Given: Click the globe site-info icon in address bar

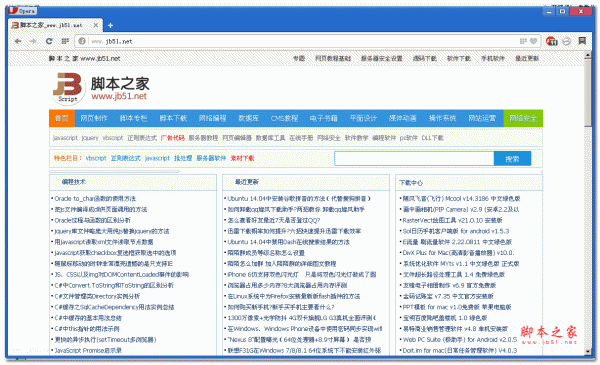Looking at the screenshot, I should [x=82, y=41].
